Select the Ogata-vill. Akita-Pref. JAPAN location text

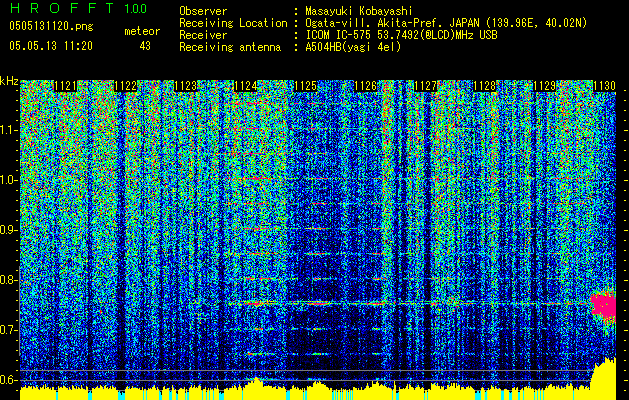click(446, 23)
